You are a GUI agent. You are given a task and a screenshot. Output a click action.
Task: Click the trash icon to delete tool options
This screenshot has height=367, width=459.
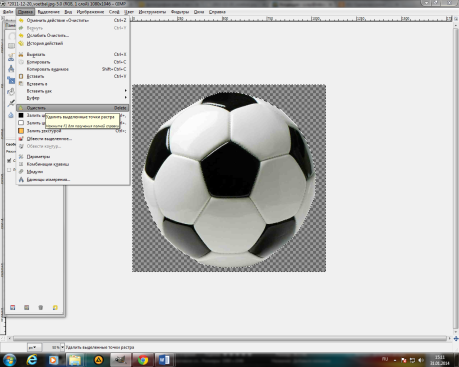point(41,307)
